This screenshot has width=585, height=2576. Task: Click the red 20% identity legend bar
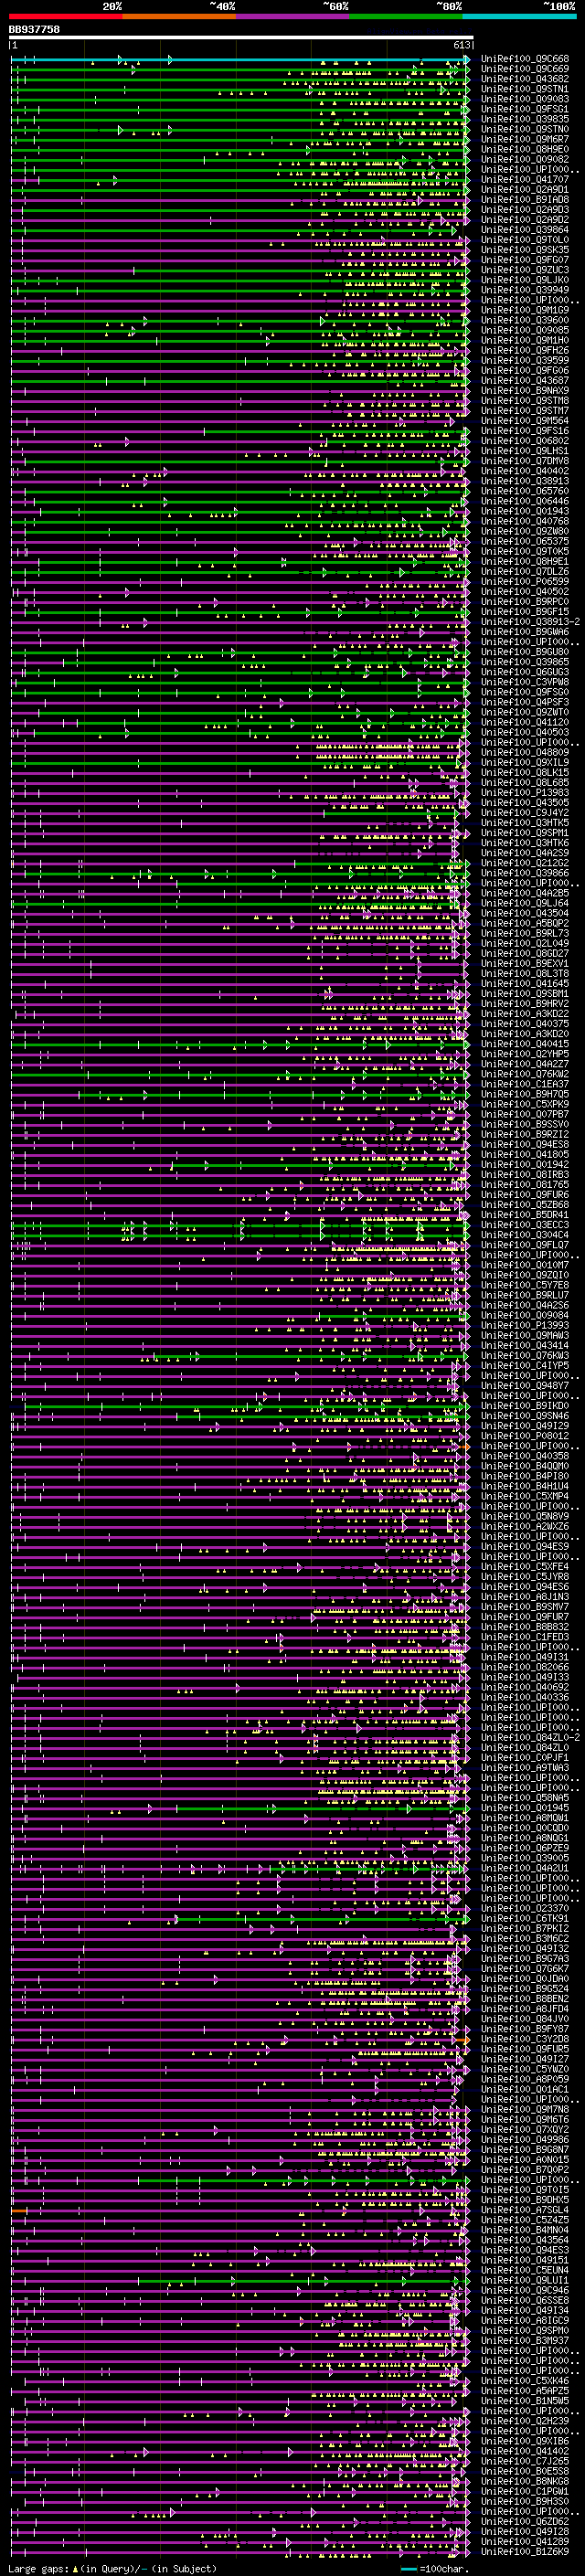65,16
